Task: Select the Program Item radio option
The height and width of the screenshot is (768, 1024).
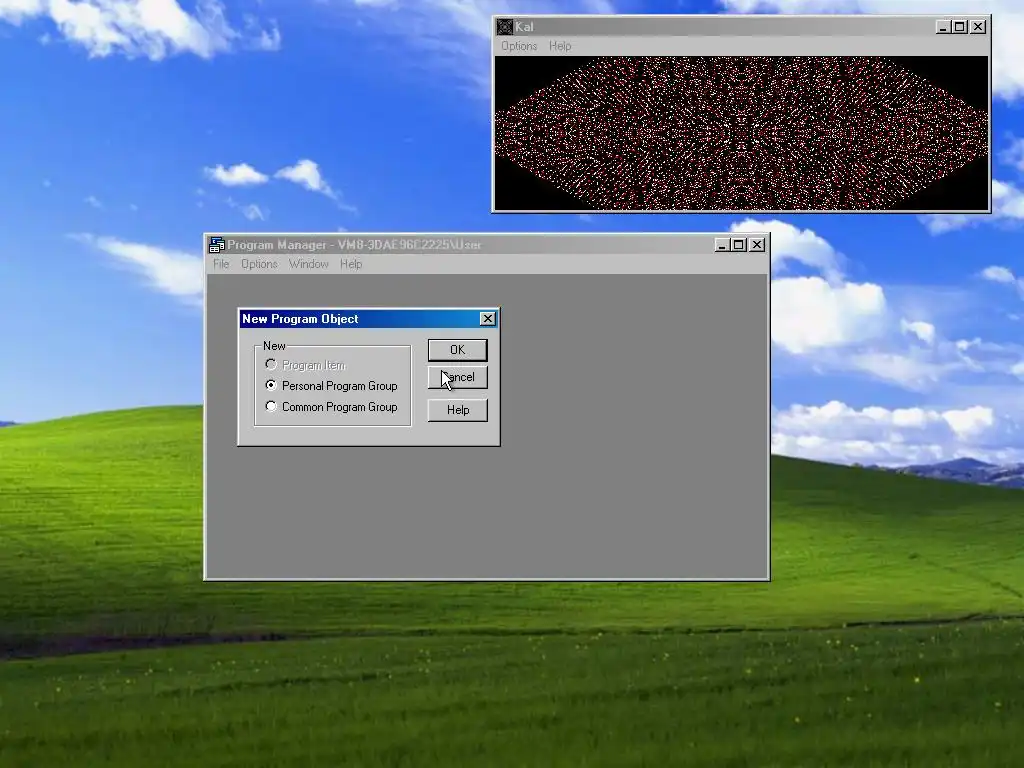Action: (x=306, y=365)
